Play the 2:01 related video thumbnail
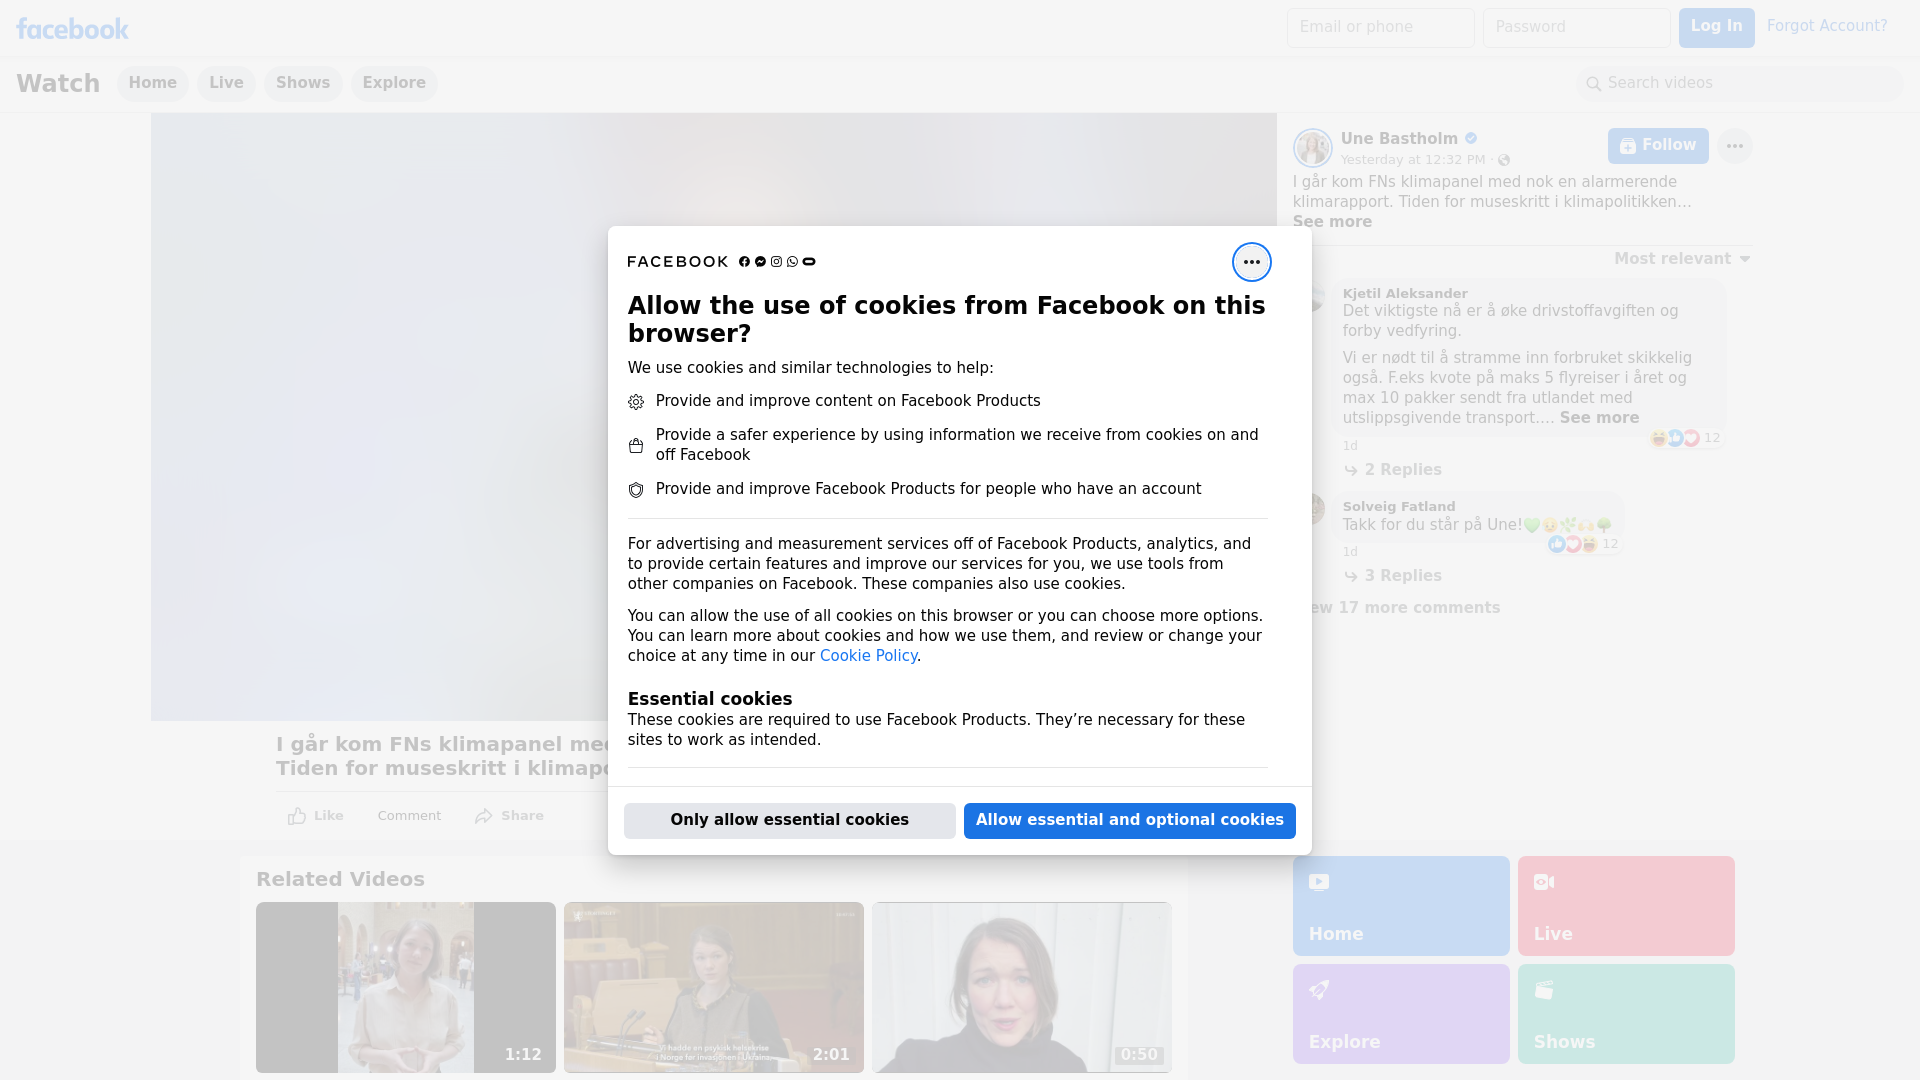The width and height of the screenshot is (1920, 1080). (713, 987)
